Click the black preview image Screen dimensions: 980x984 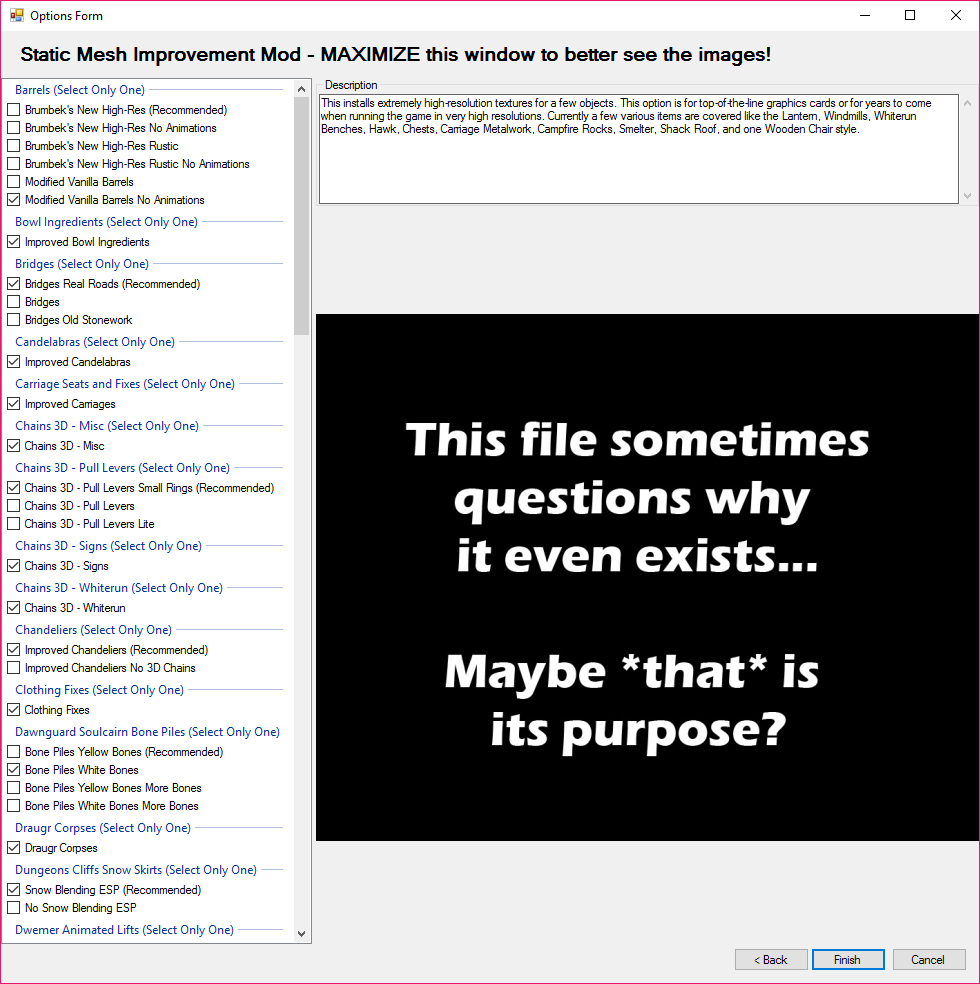click(647, 577)
